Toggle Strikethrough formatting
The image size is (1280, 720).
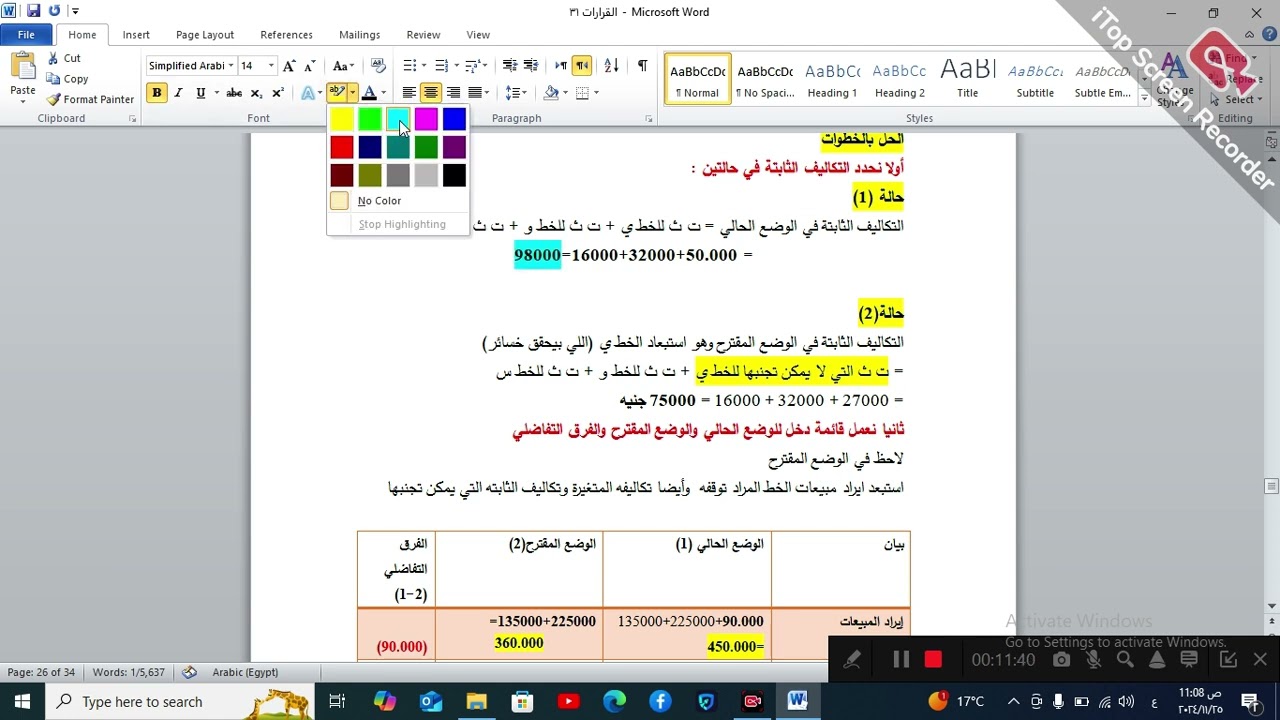pyautogui.click(x=234, y=93)
